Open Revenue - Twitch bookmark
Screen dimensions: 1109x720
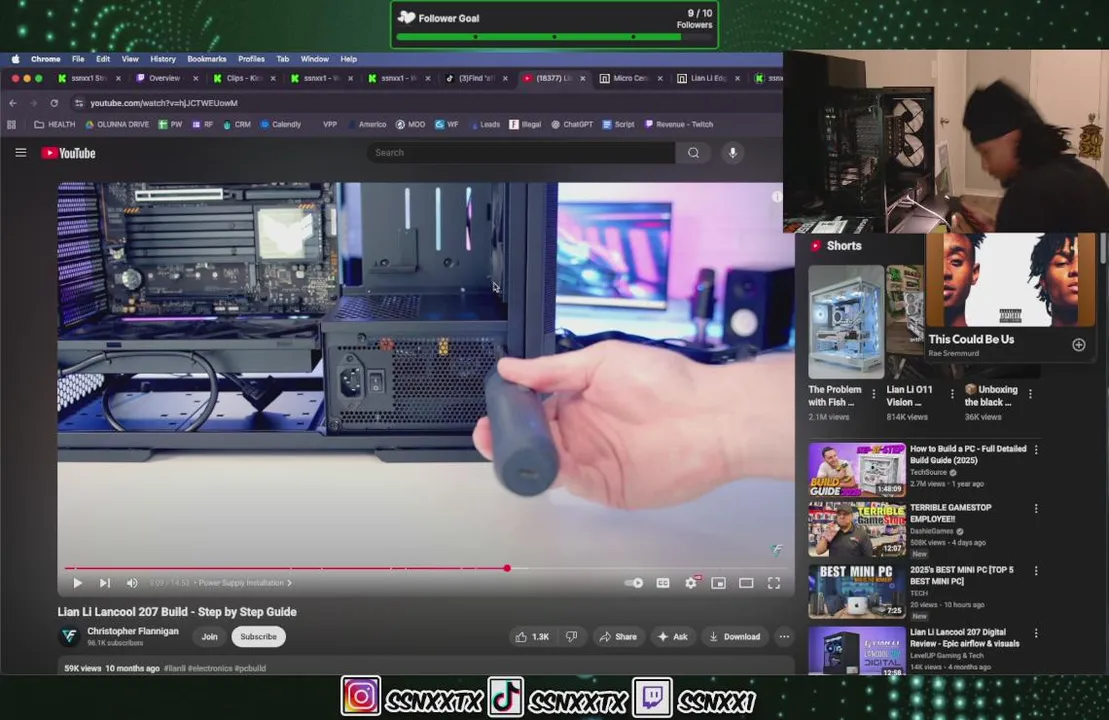pos(680,124)
